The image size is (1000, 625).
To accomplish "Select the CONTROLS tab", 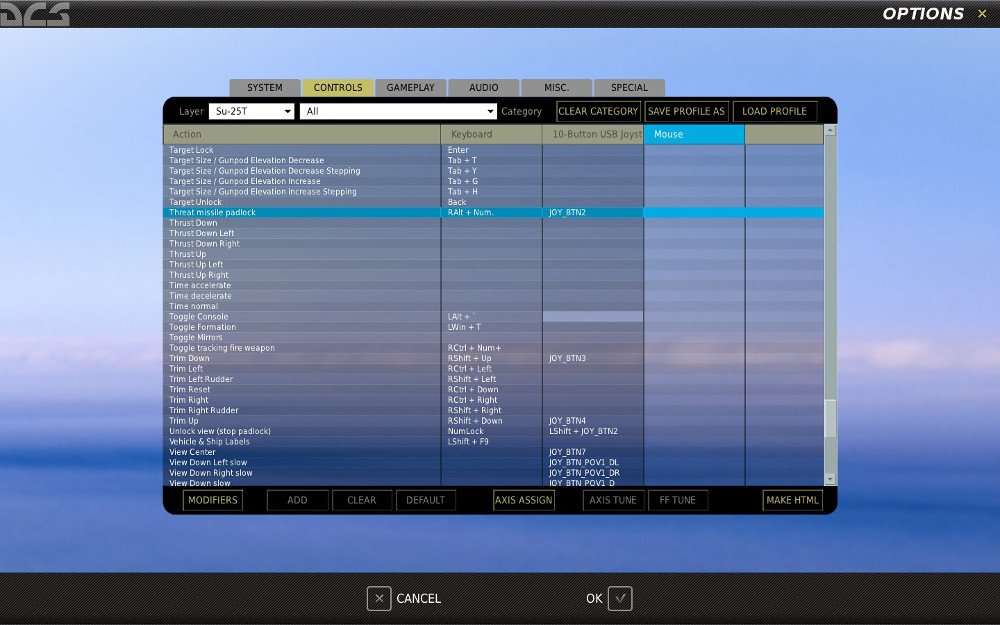I will [x=338, y=87].
